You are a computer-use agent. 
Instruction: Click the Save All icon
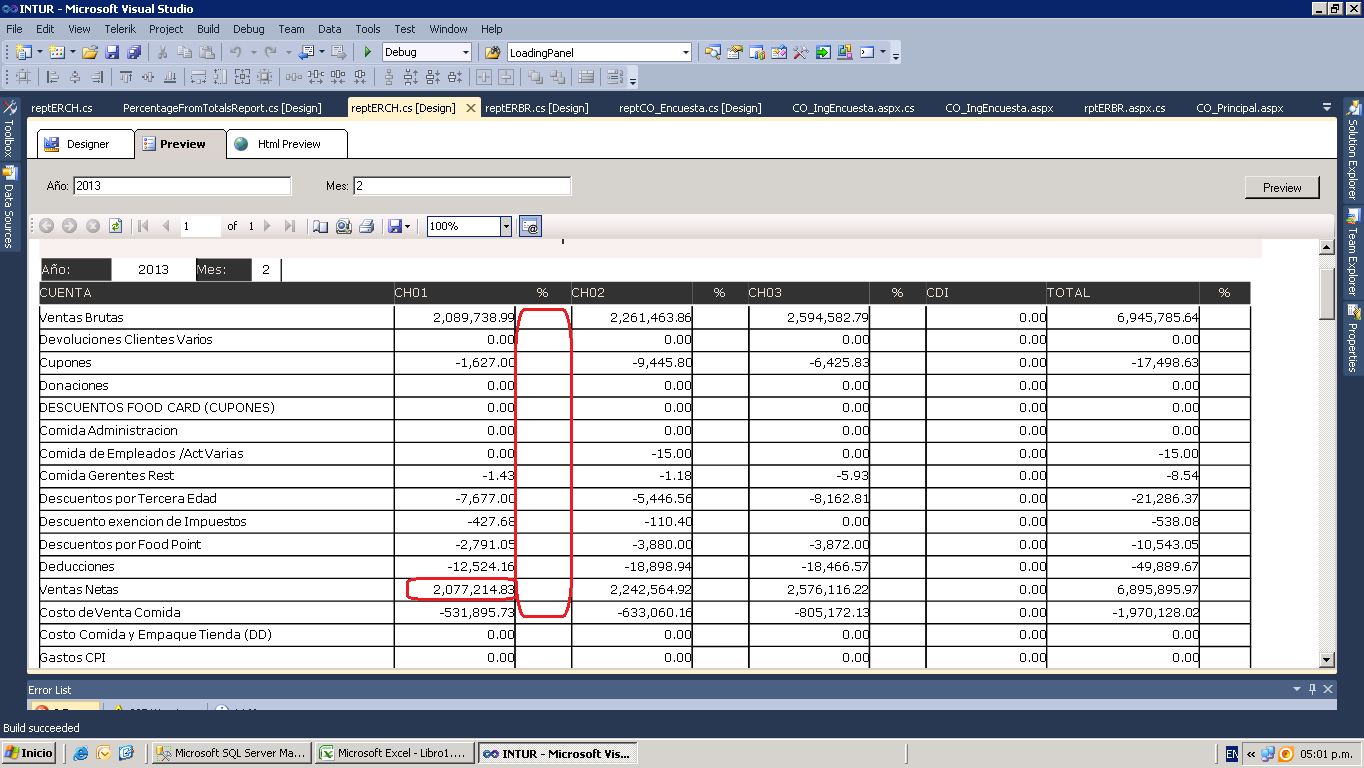click(x=133, y=52)
